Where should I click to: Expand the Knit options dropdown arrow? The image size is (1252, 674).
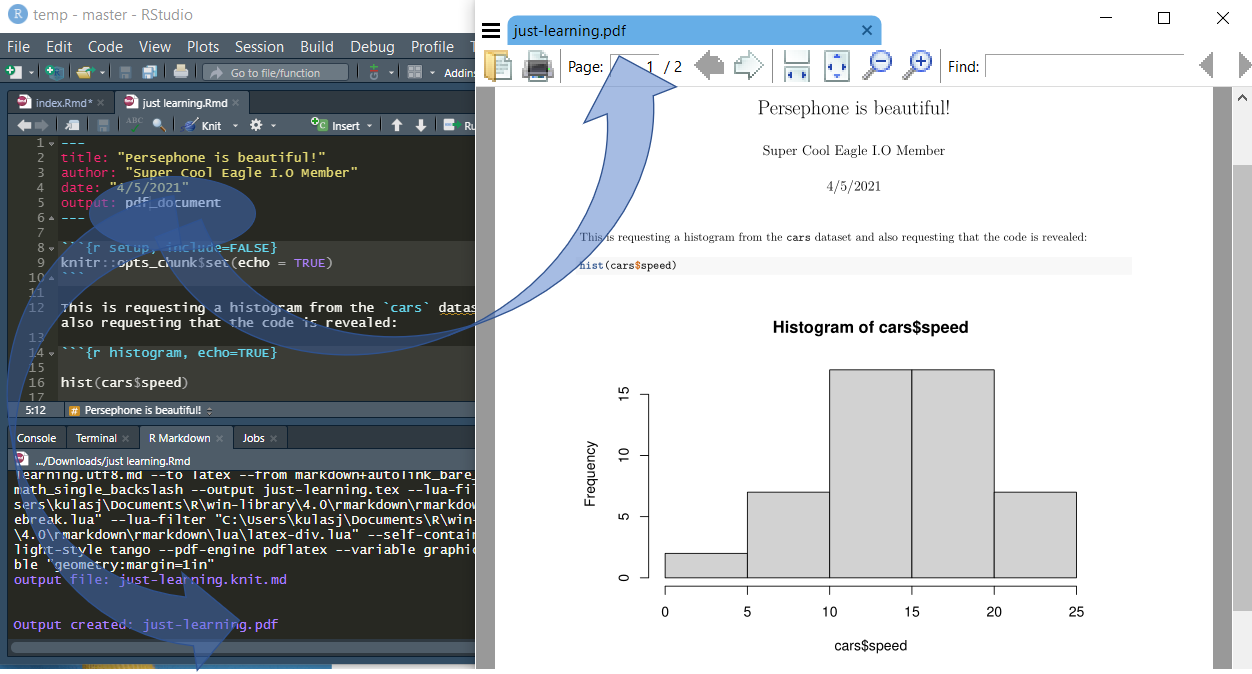pyautogui.click(x=235, y=126)
